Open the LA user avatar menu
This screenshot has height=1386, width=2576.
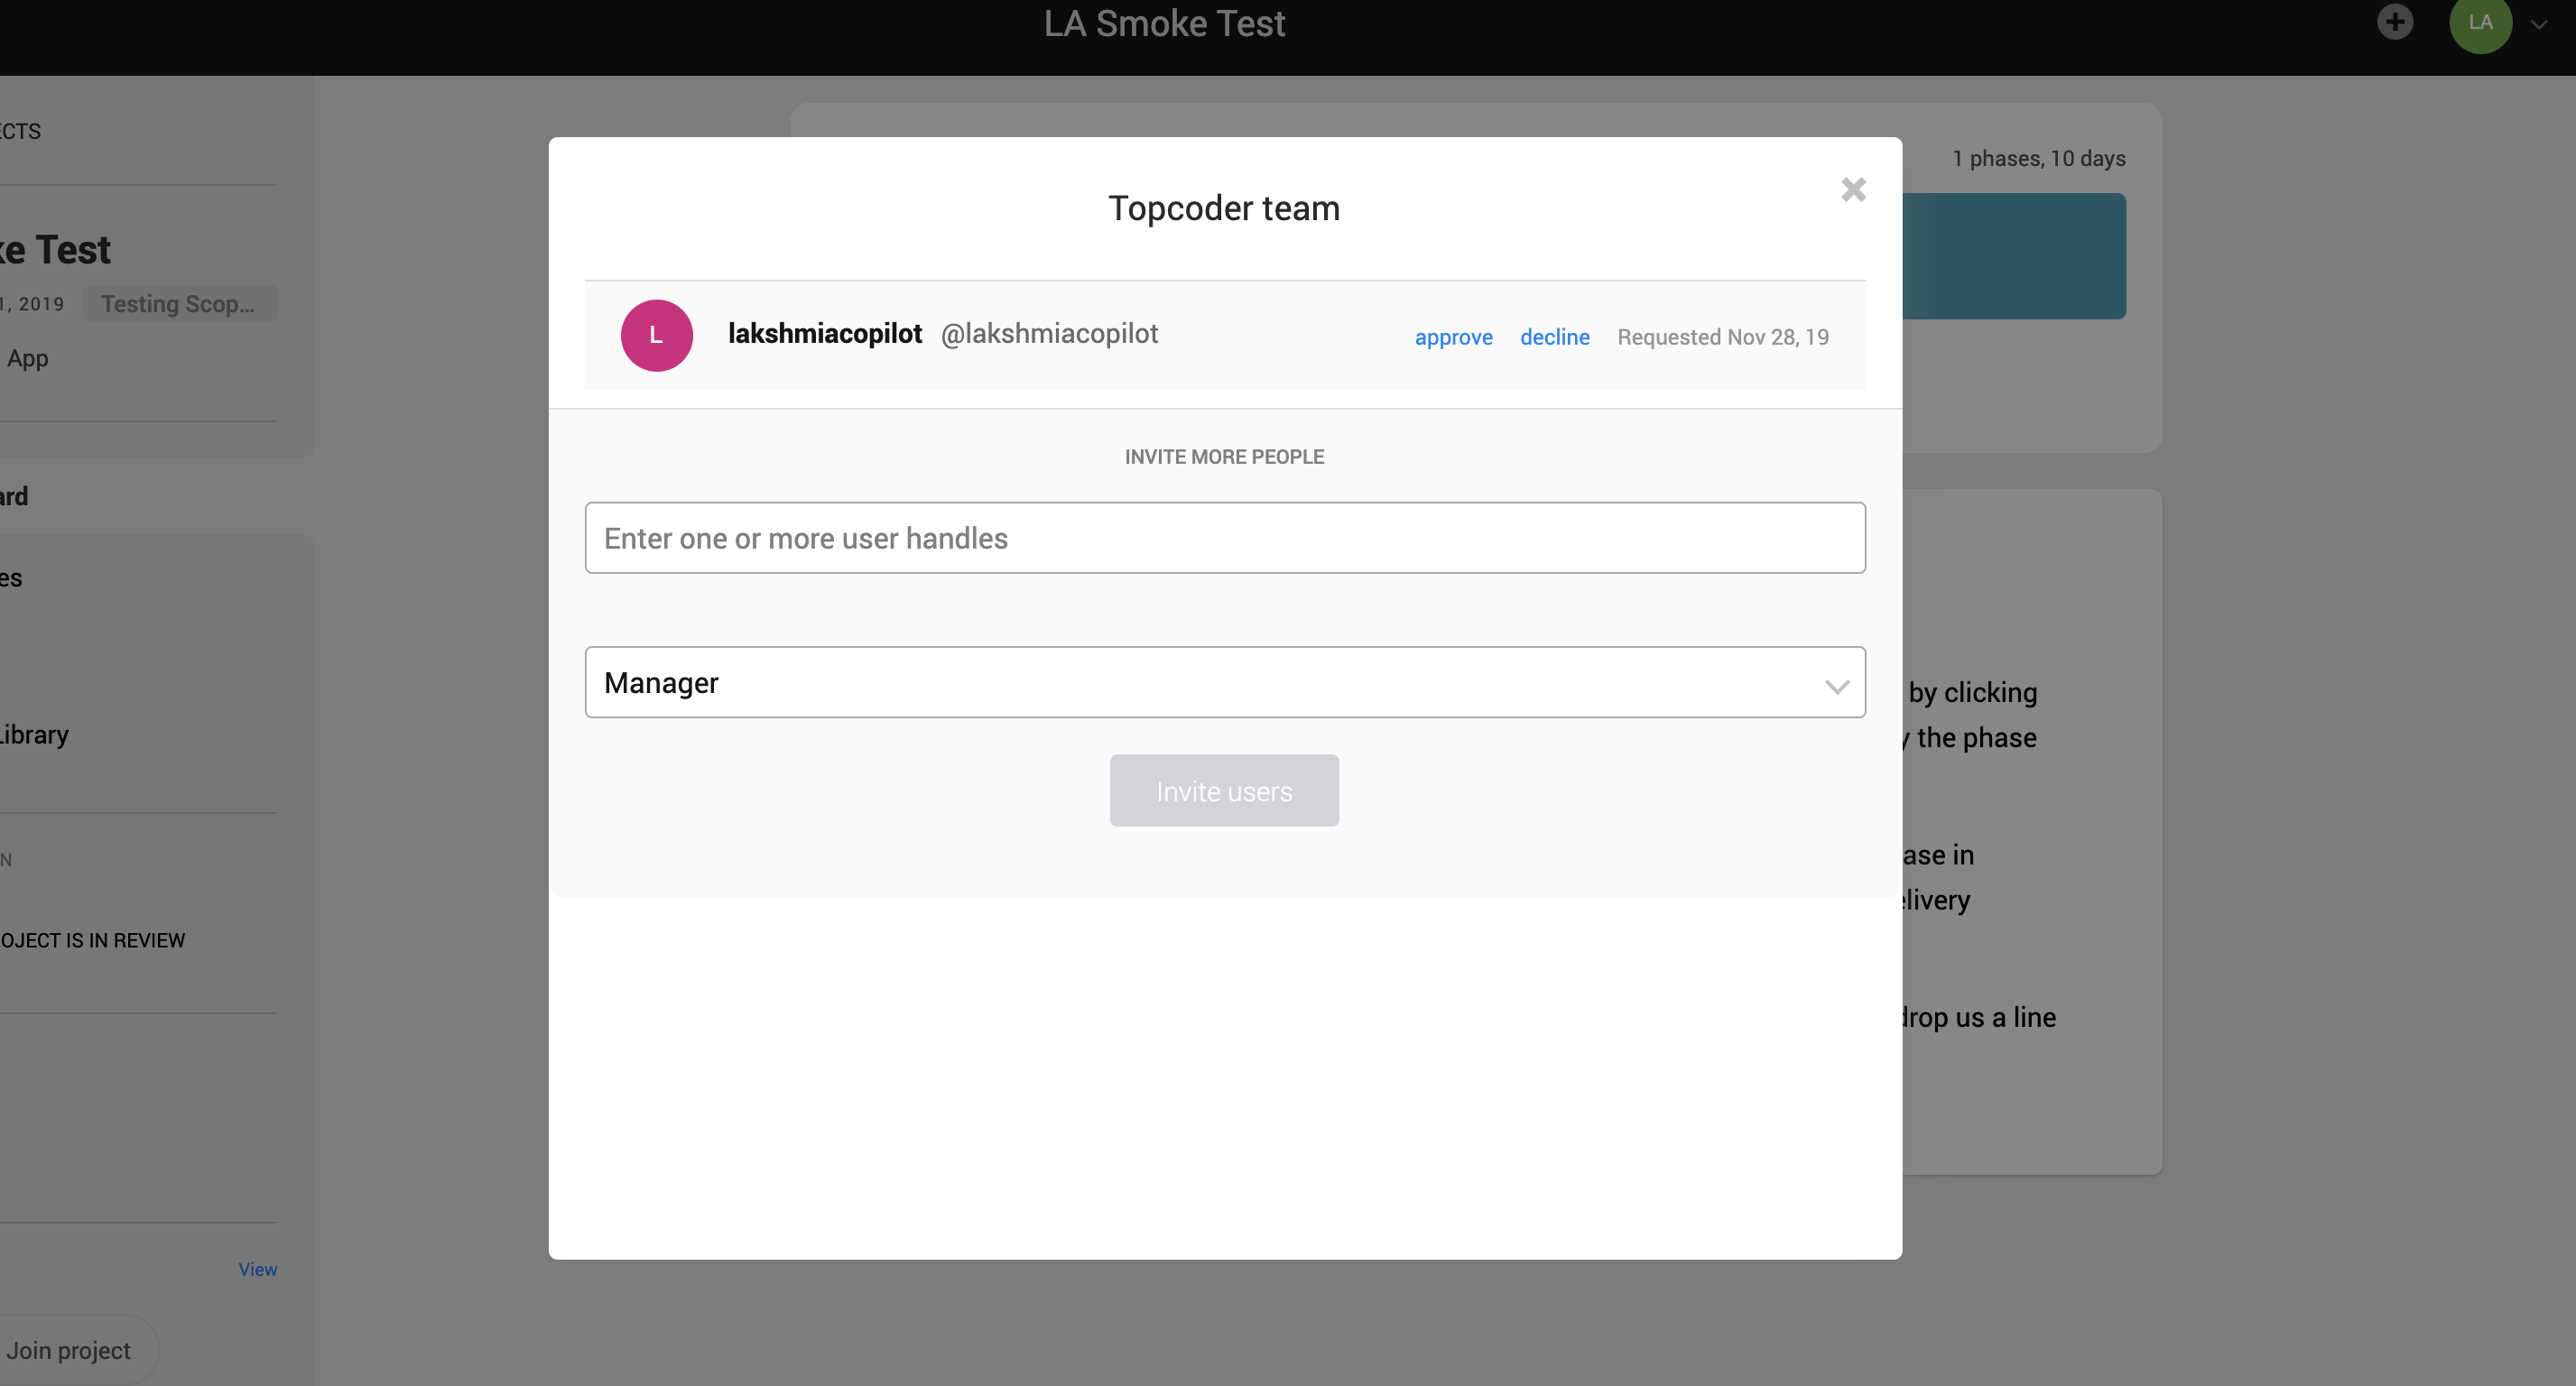click(2480, 22)
